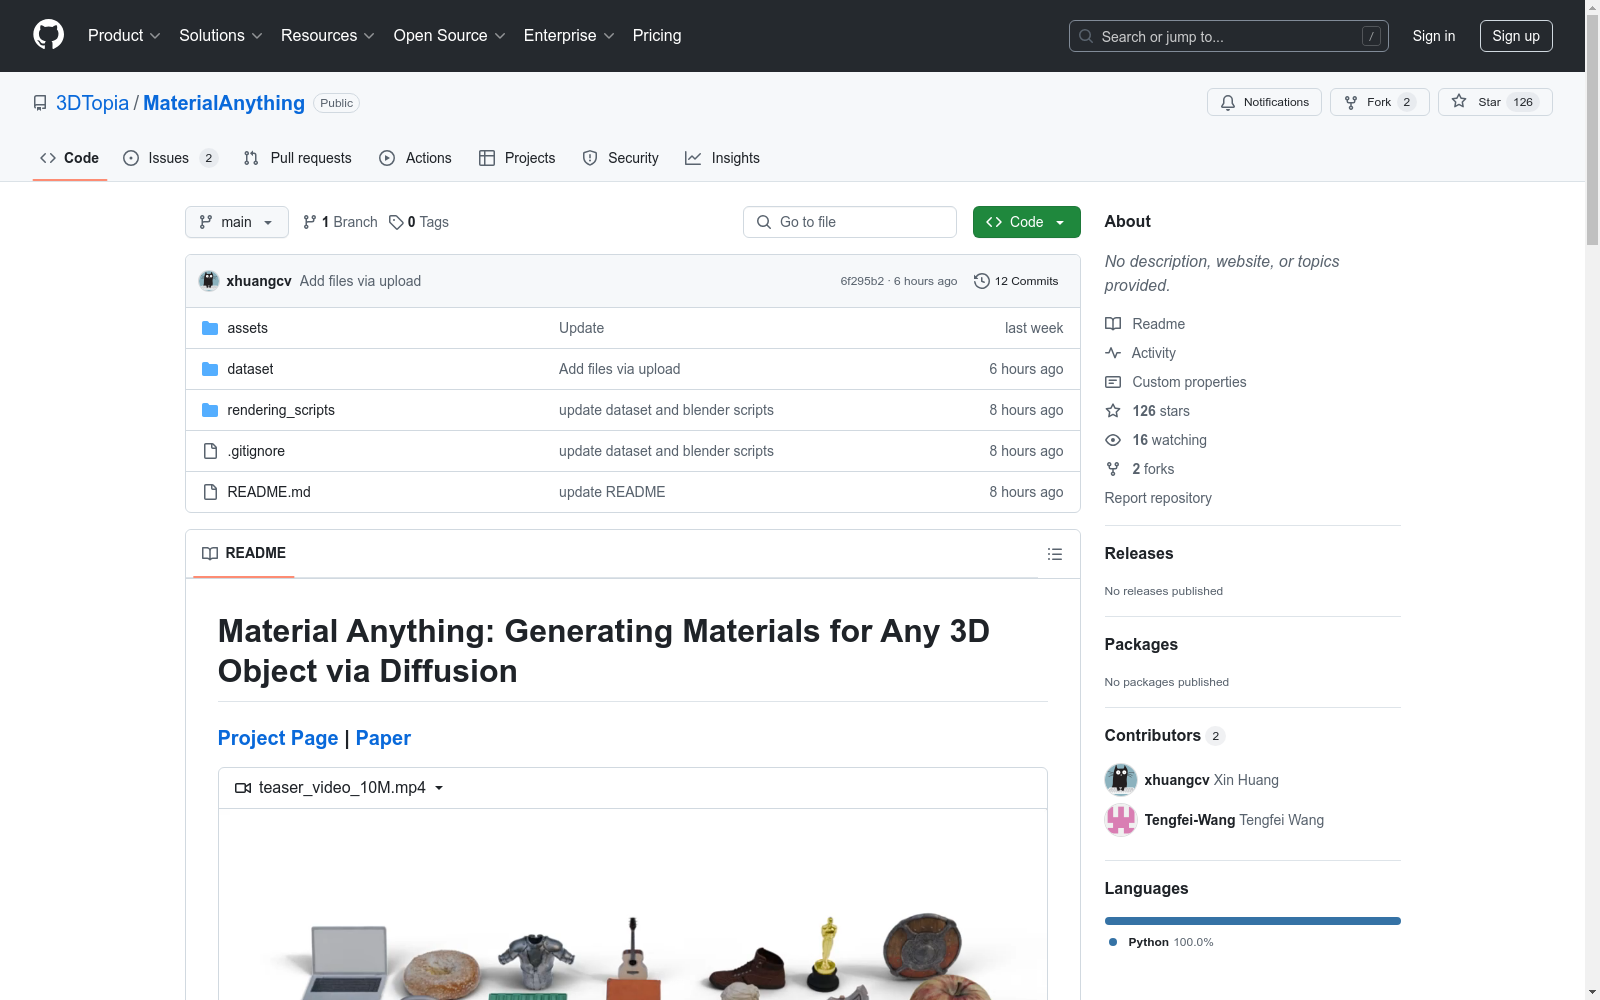
Task: Click the Fork count 2 badge
Action: tap(1407, 102)
